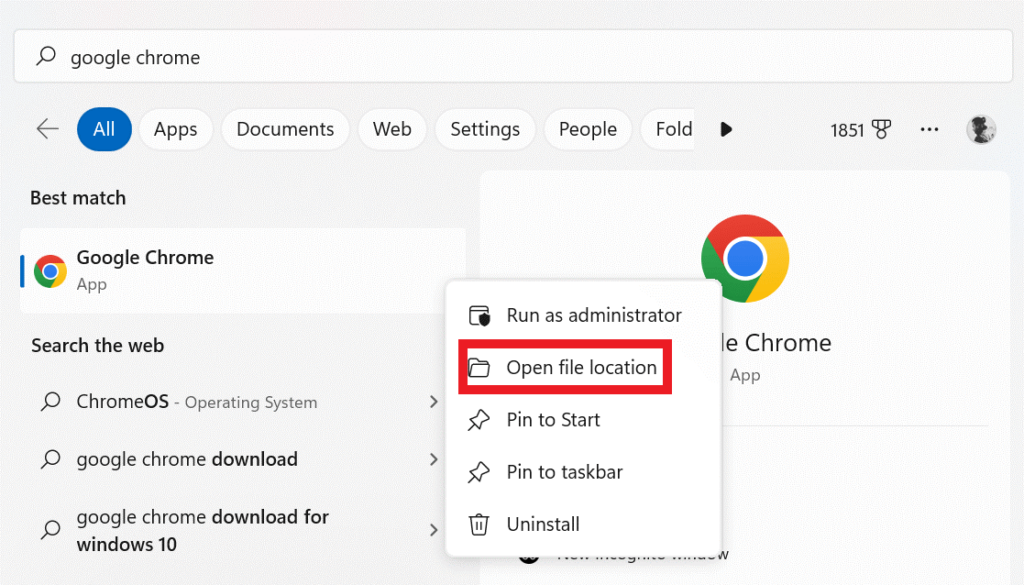Click search icon beside google chrome download
The width and height of the screenshot is (1024, 585).
[50, 459]
